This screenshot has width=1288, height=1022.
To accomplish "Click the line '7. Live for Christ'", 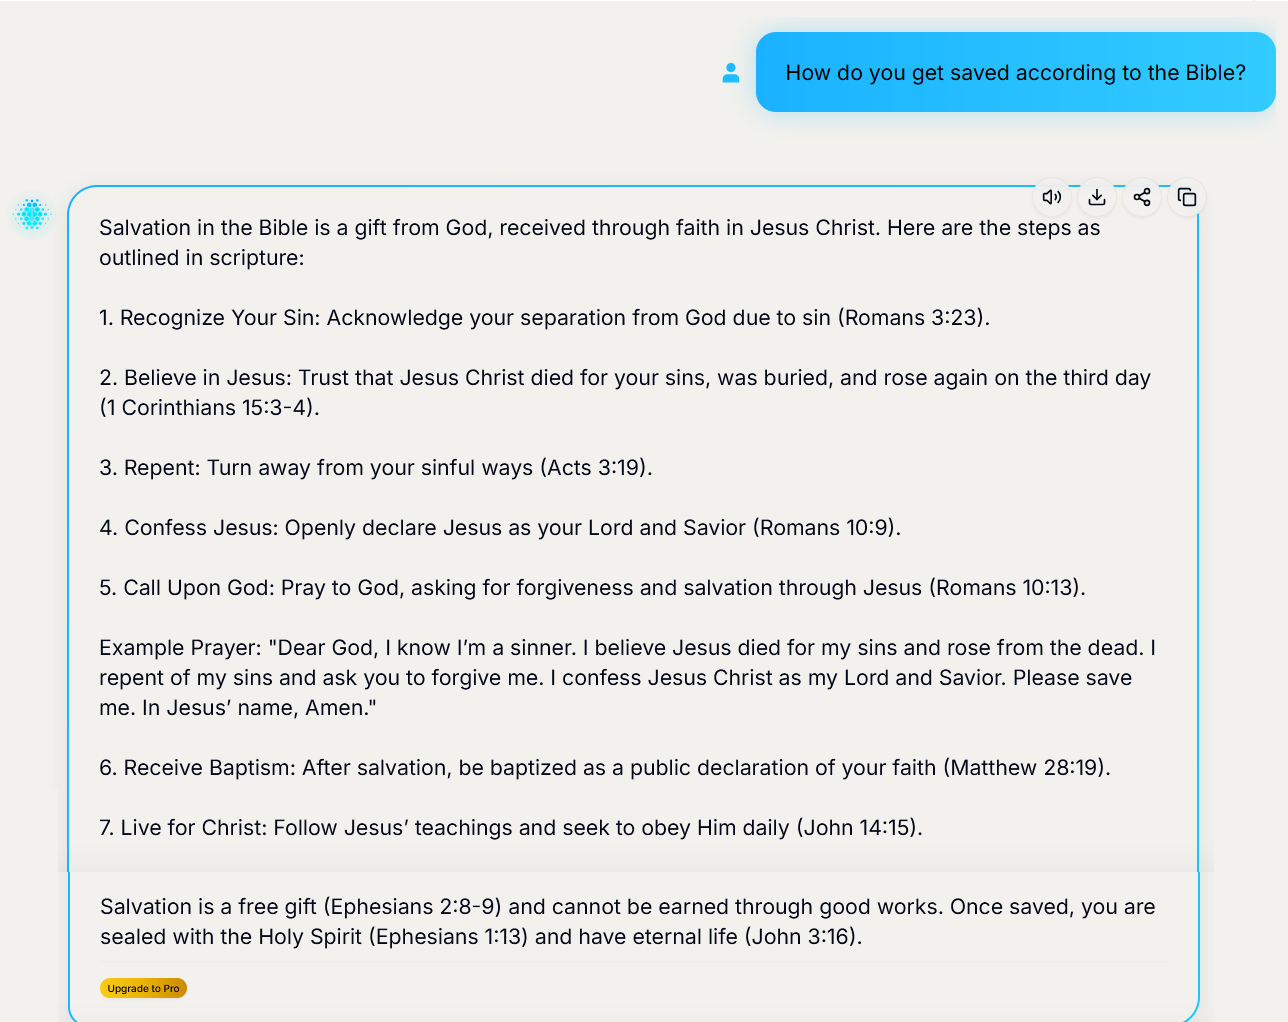I will click(511, 828).
